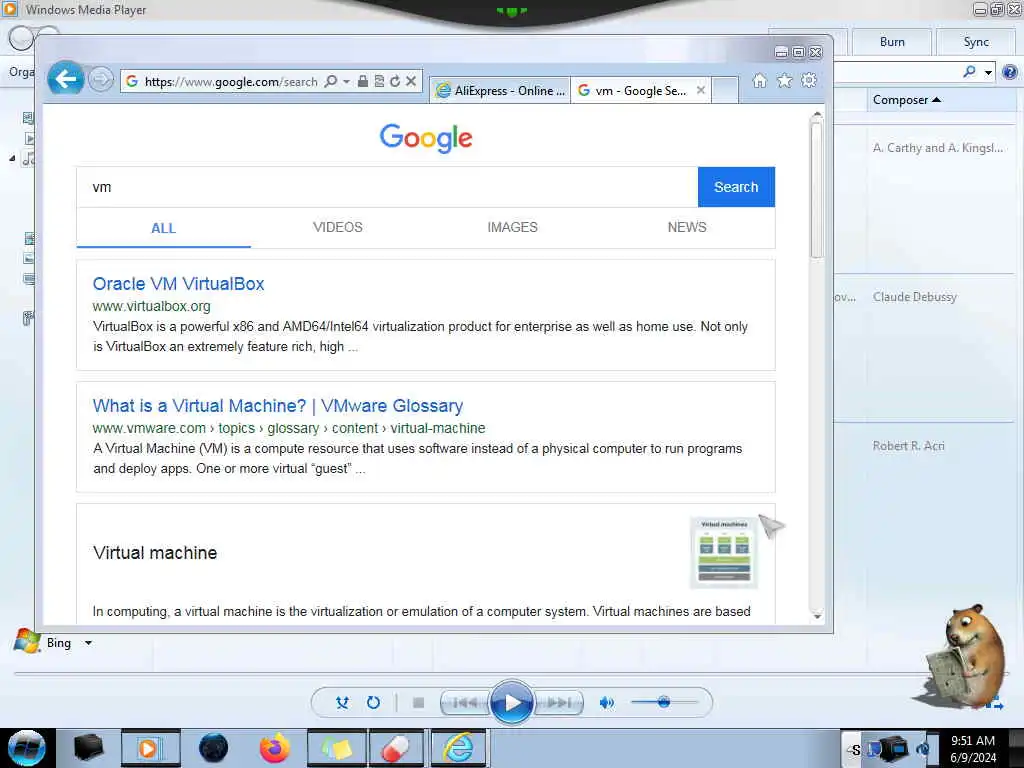Collapse the Music library tree arrow
Image resolution: width=1024 pixels, height=768 pixels.
(12, 158)
